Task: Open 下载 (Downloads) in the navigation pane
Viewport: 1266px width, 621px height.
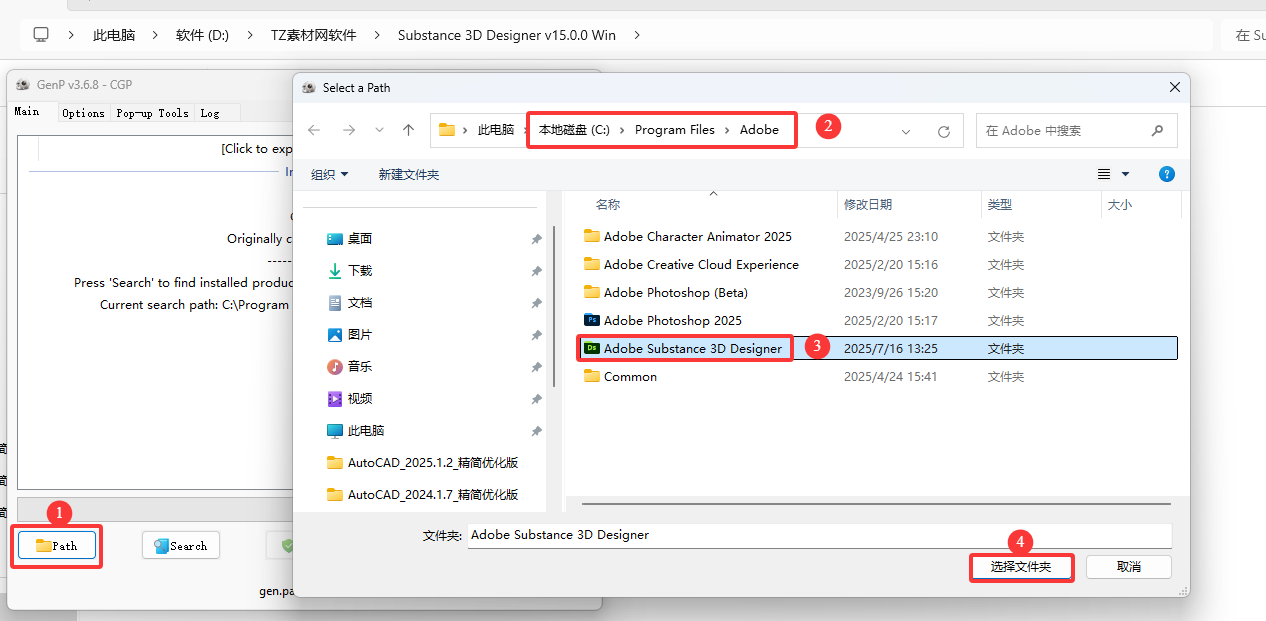Action: coord(360,270)
